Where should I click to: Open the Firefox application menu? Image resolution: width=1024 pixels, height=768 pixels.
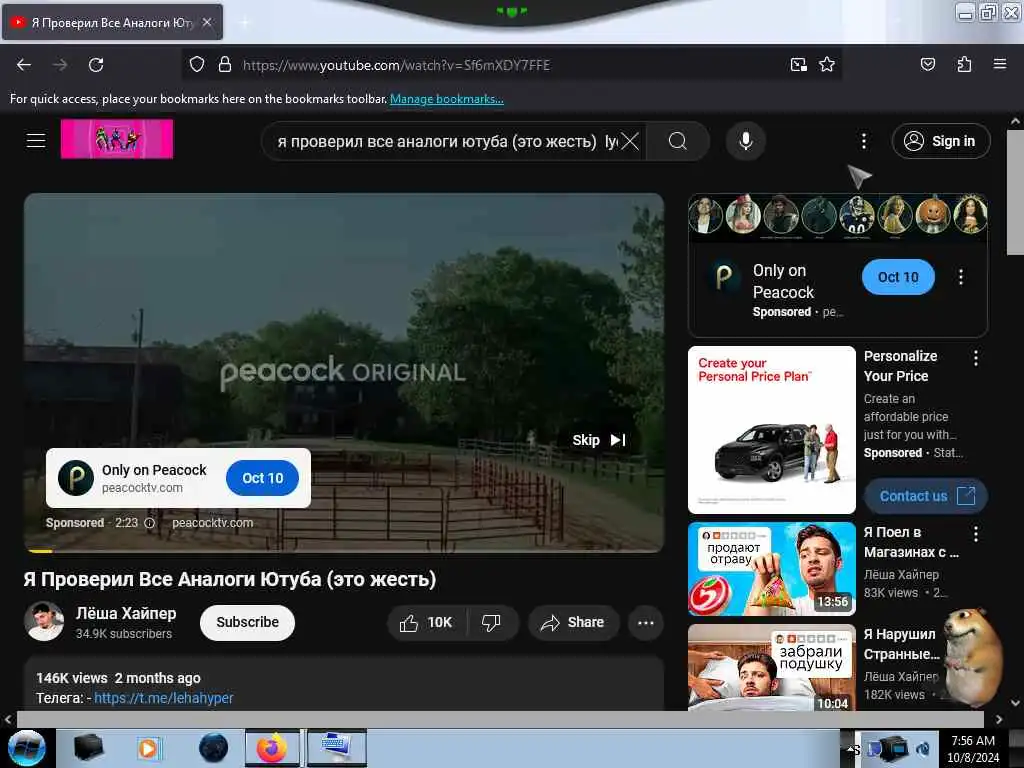pos(999,64)
